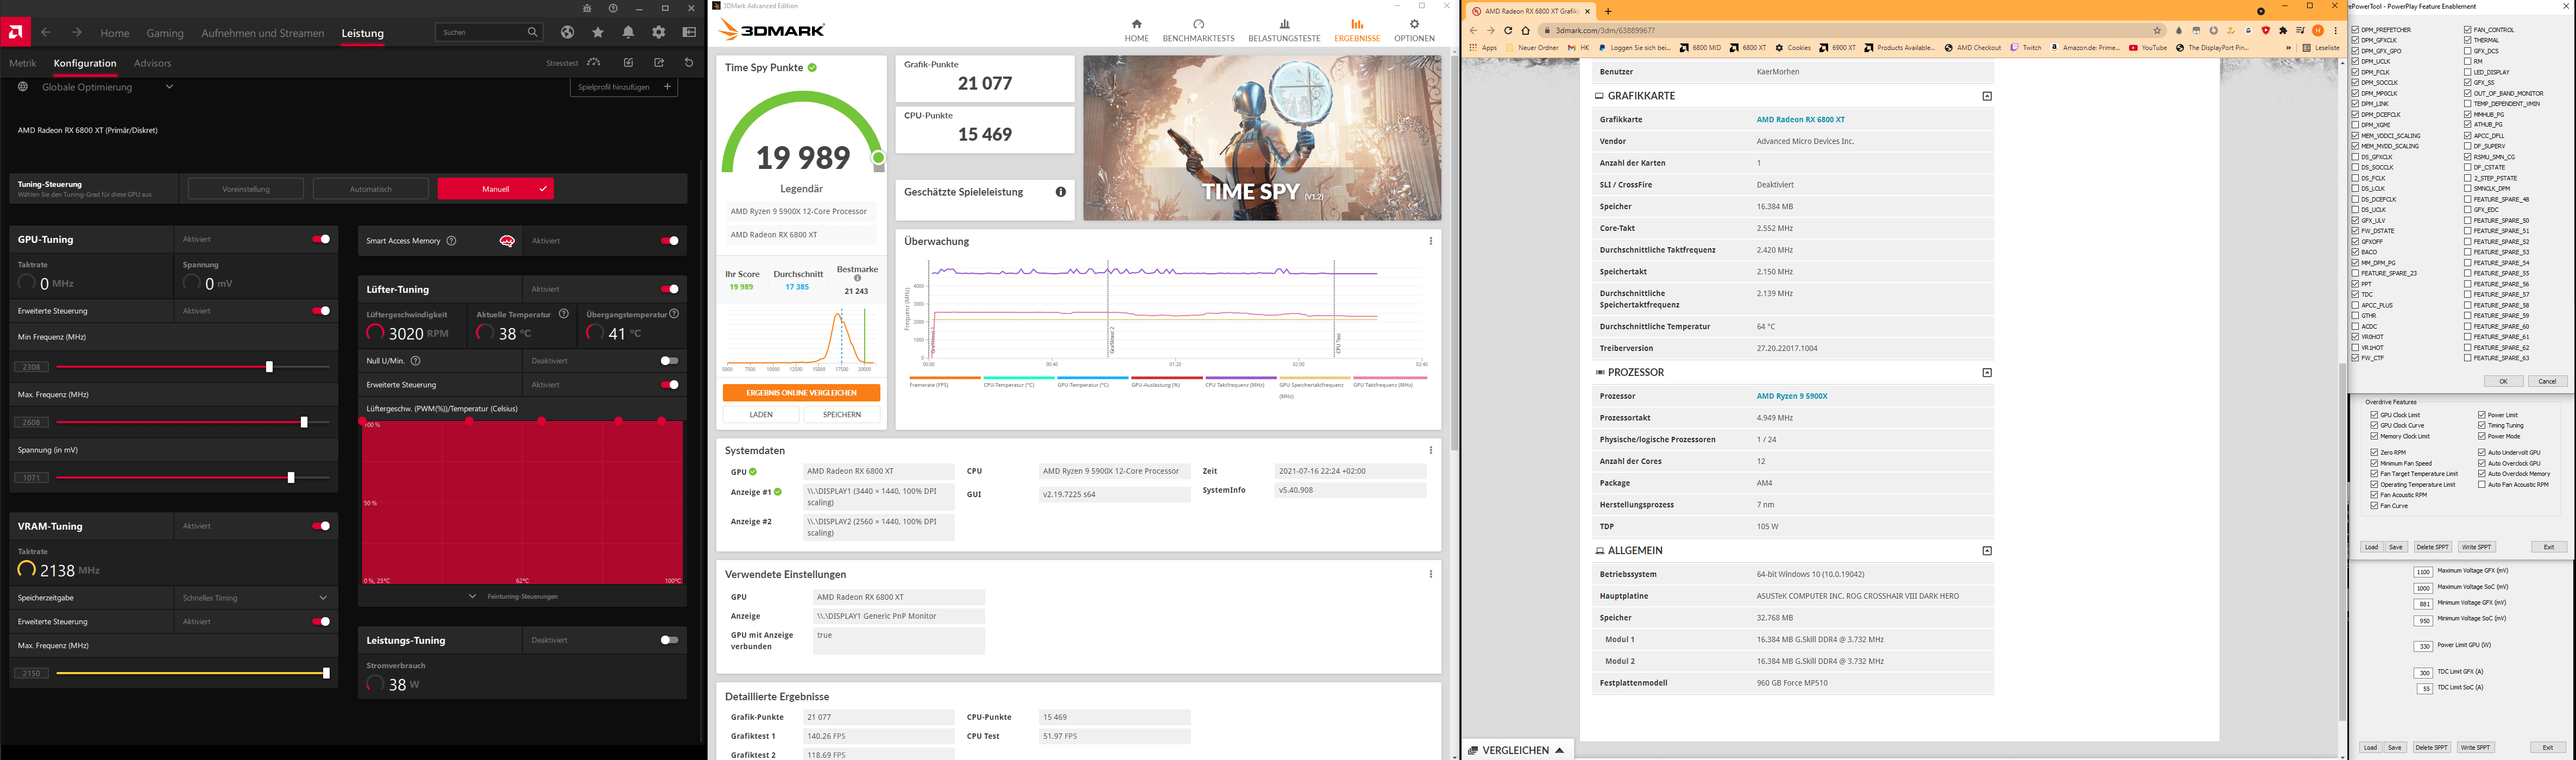Enable the Null U/Min. switch
The image size is (2576, 760).
tap(669, 361)
